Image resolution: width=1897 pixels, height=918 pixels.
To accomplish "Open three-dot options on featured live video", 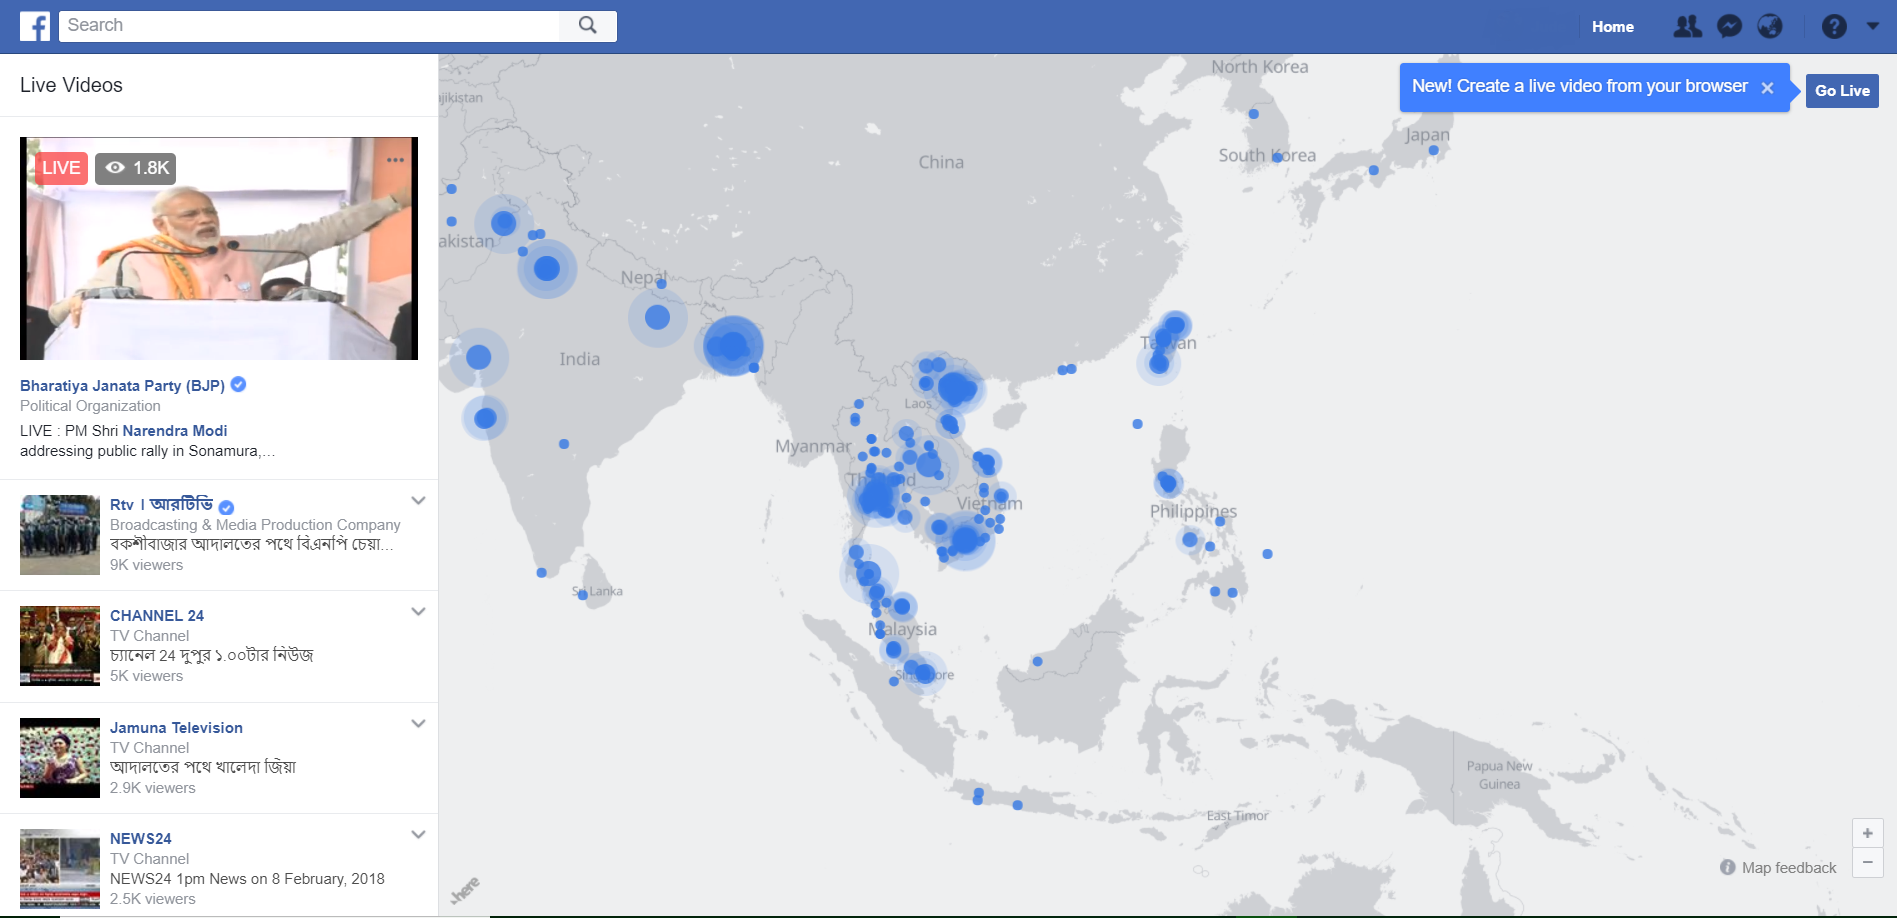I will (x=396, y=160).
